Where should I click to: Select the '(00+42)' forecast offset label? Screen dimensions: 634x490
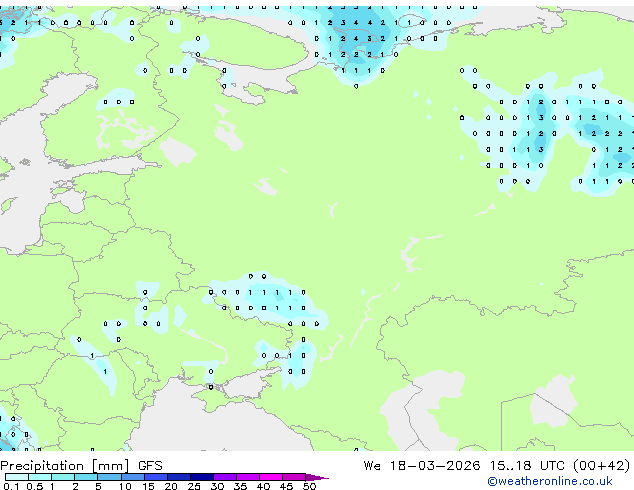pyautogui.click(x=602, y=466)
